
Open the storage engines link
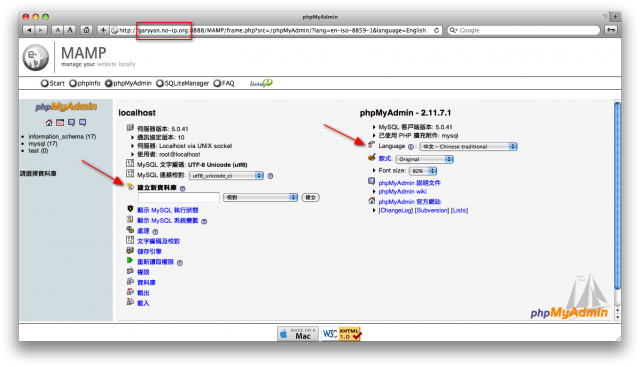pyautogui.click(x=149, y=251)
